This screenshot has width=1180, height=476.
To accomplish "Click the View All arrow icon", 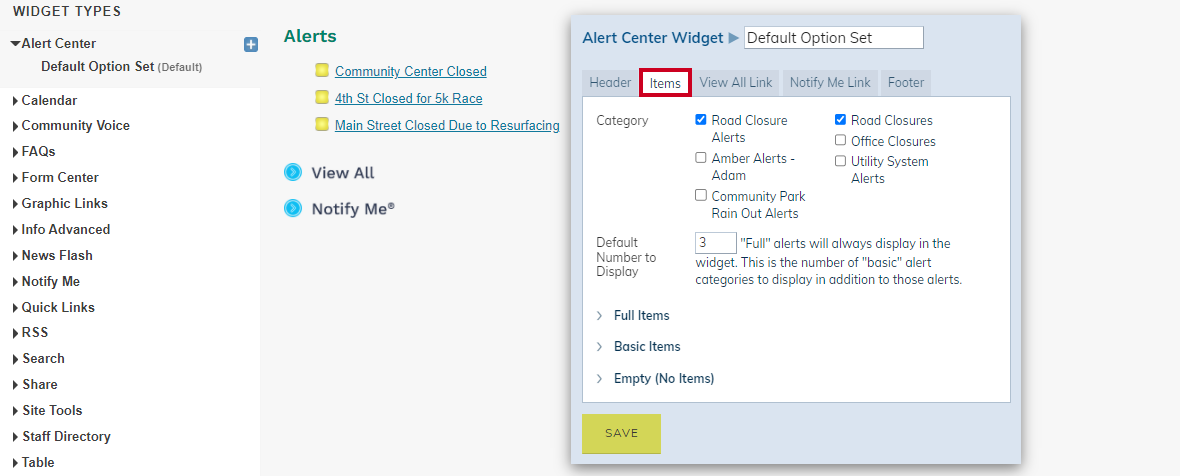I will click(x=293, y=173).
